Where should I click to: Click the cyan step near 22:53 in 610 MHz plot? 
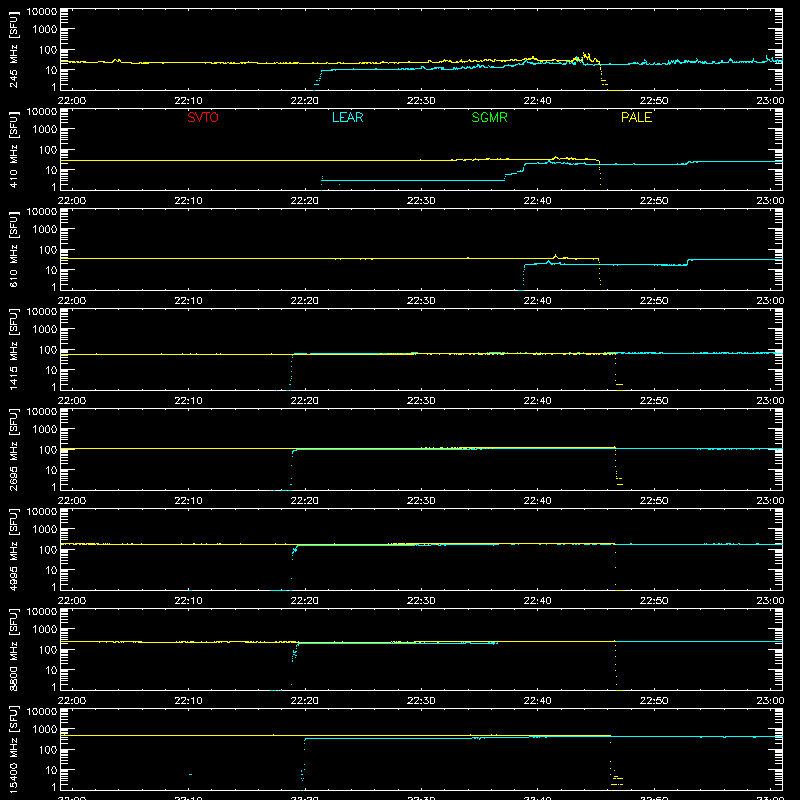point(688,262)
